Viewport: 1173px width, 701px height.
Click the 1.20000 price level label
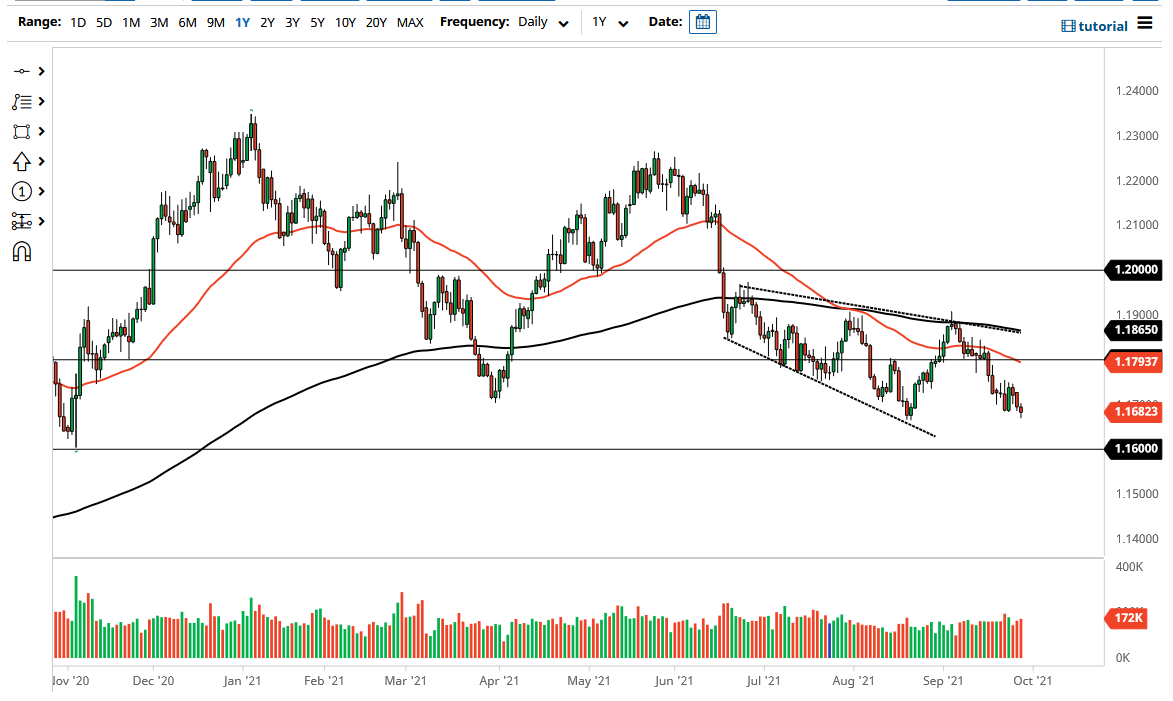coord(1135,270)
